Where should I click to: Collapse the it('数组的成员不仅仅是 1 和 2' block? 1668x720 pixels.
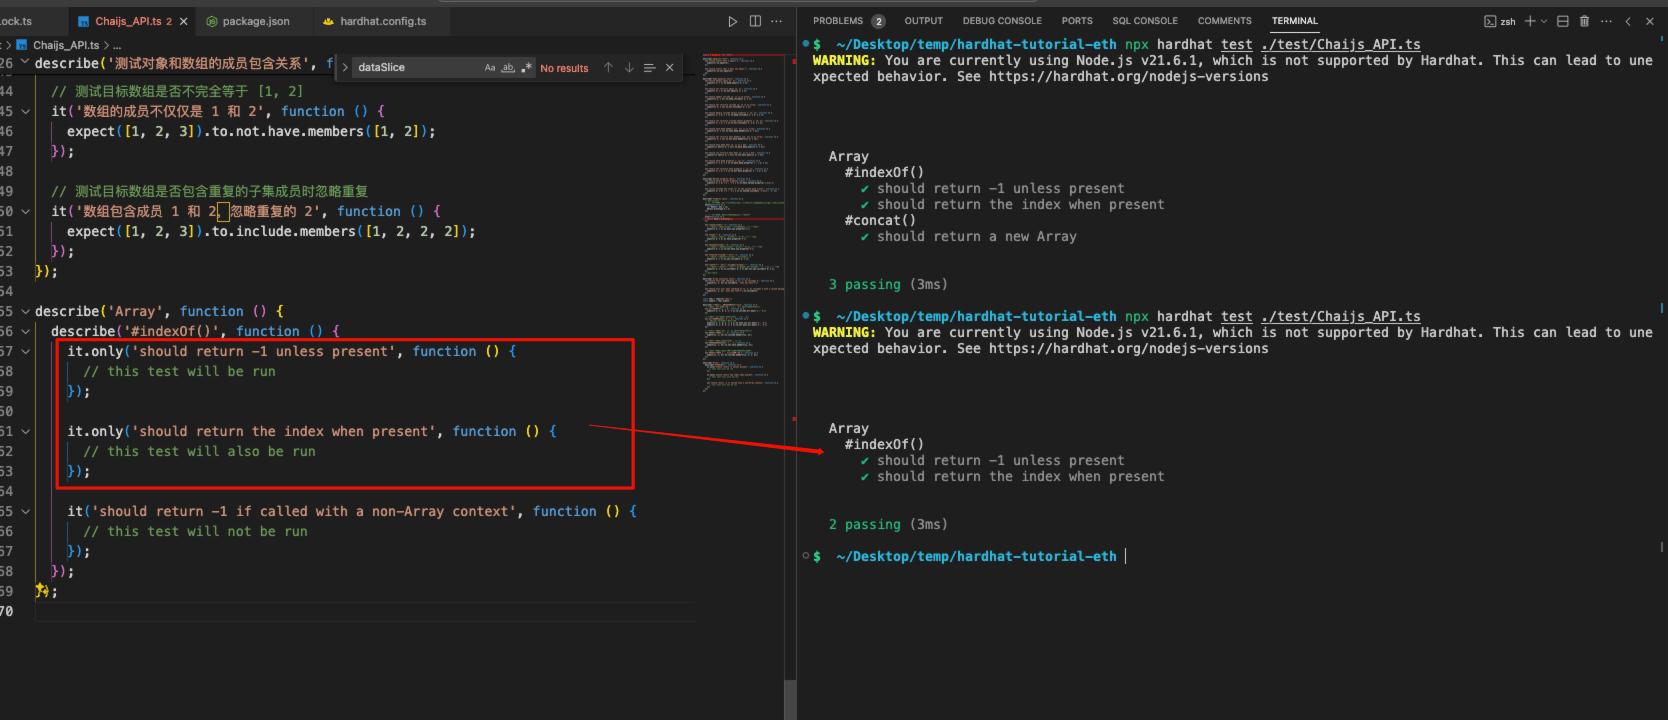(25, 111)
